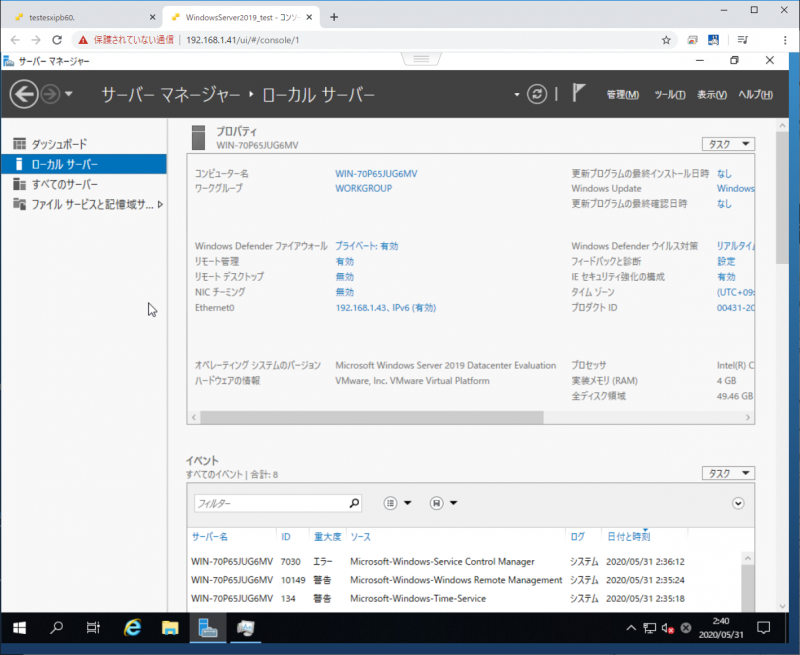Open navigation history dropdown arrow
Screen dimensions: 800x655
pyautogui.click(x=69, y=94)
